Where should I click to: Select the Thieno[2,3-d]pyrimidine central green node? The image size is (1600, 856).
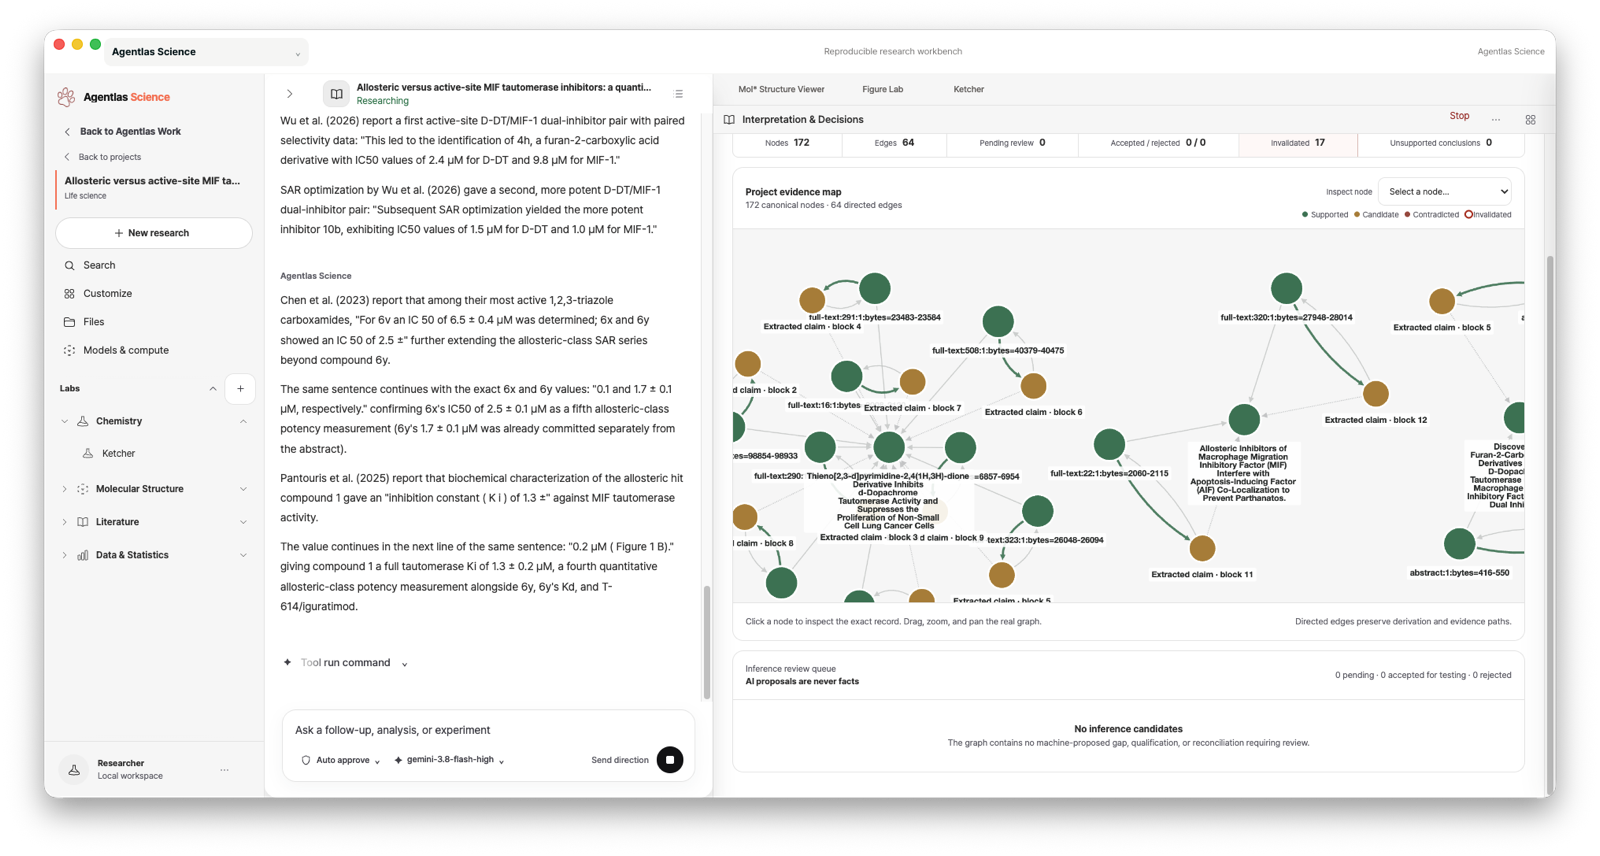[x=889, y=447]
